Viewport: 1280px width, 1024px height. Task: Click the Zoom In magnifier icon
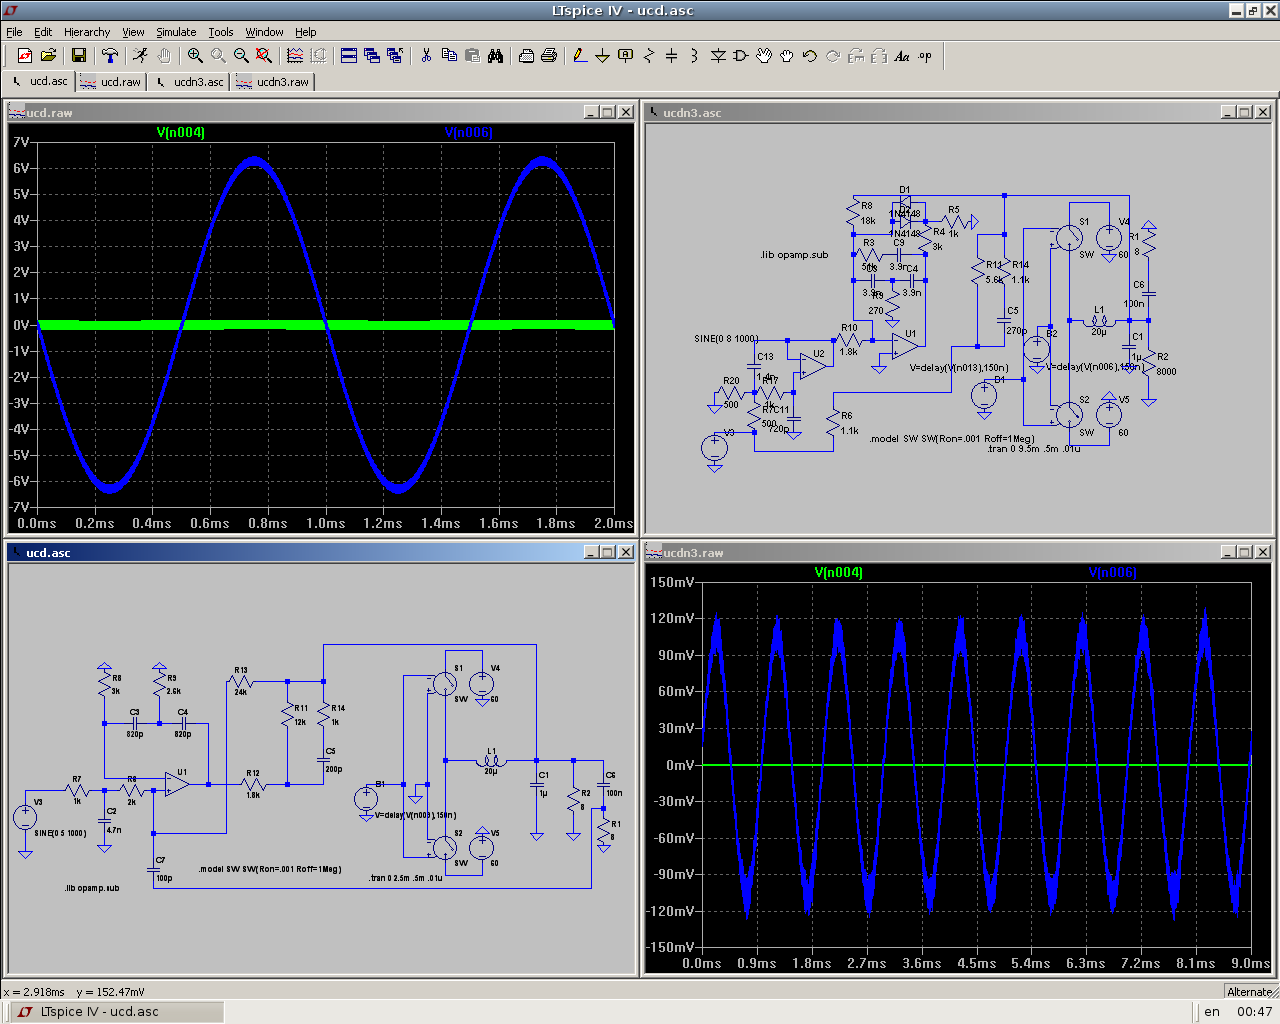pos(195,56)
